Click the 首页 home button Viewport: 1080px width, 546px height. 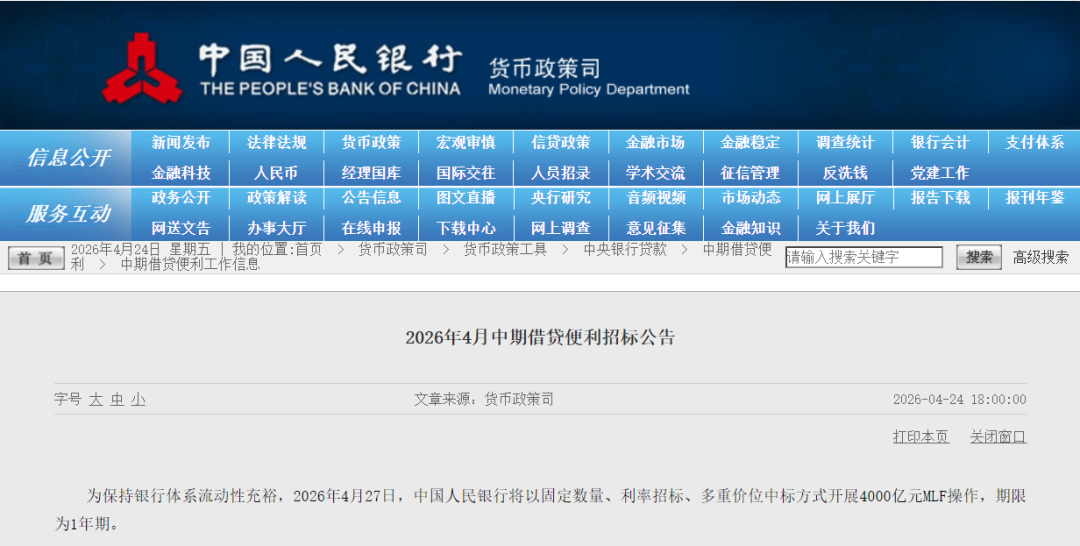pyautogui.click(x=36, y=258)
